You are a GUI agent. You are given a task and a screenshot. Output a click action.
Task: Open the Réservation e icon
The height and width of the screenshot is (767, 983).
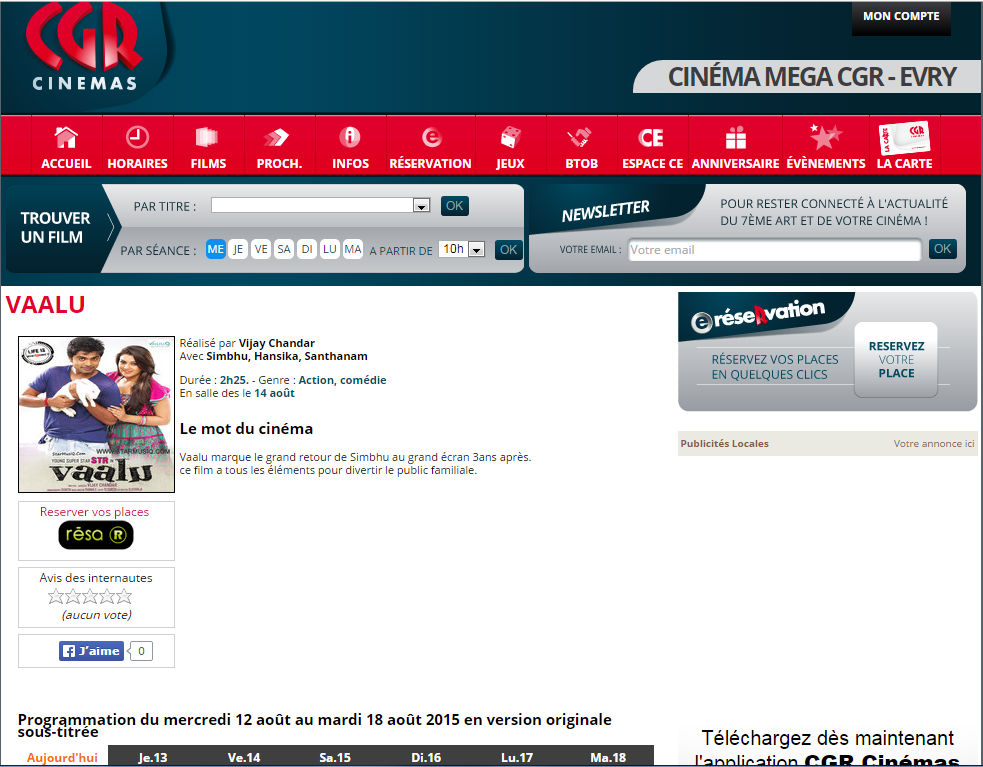click(431, 137)
